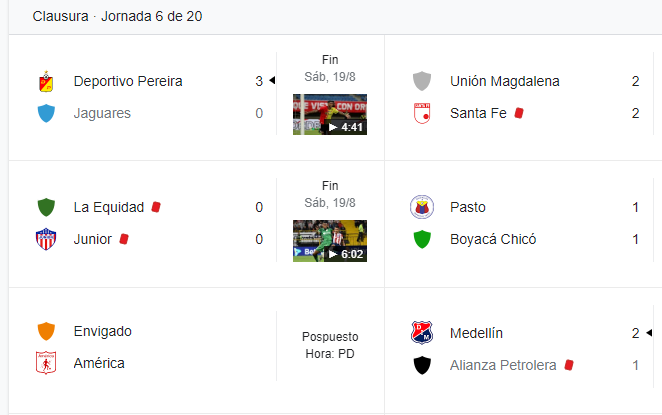Click the Clausura Jornada 6 de 20 header

point(117,16)
